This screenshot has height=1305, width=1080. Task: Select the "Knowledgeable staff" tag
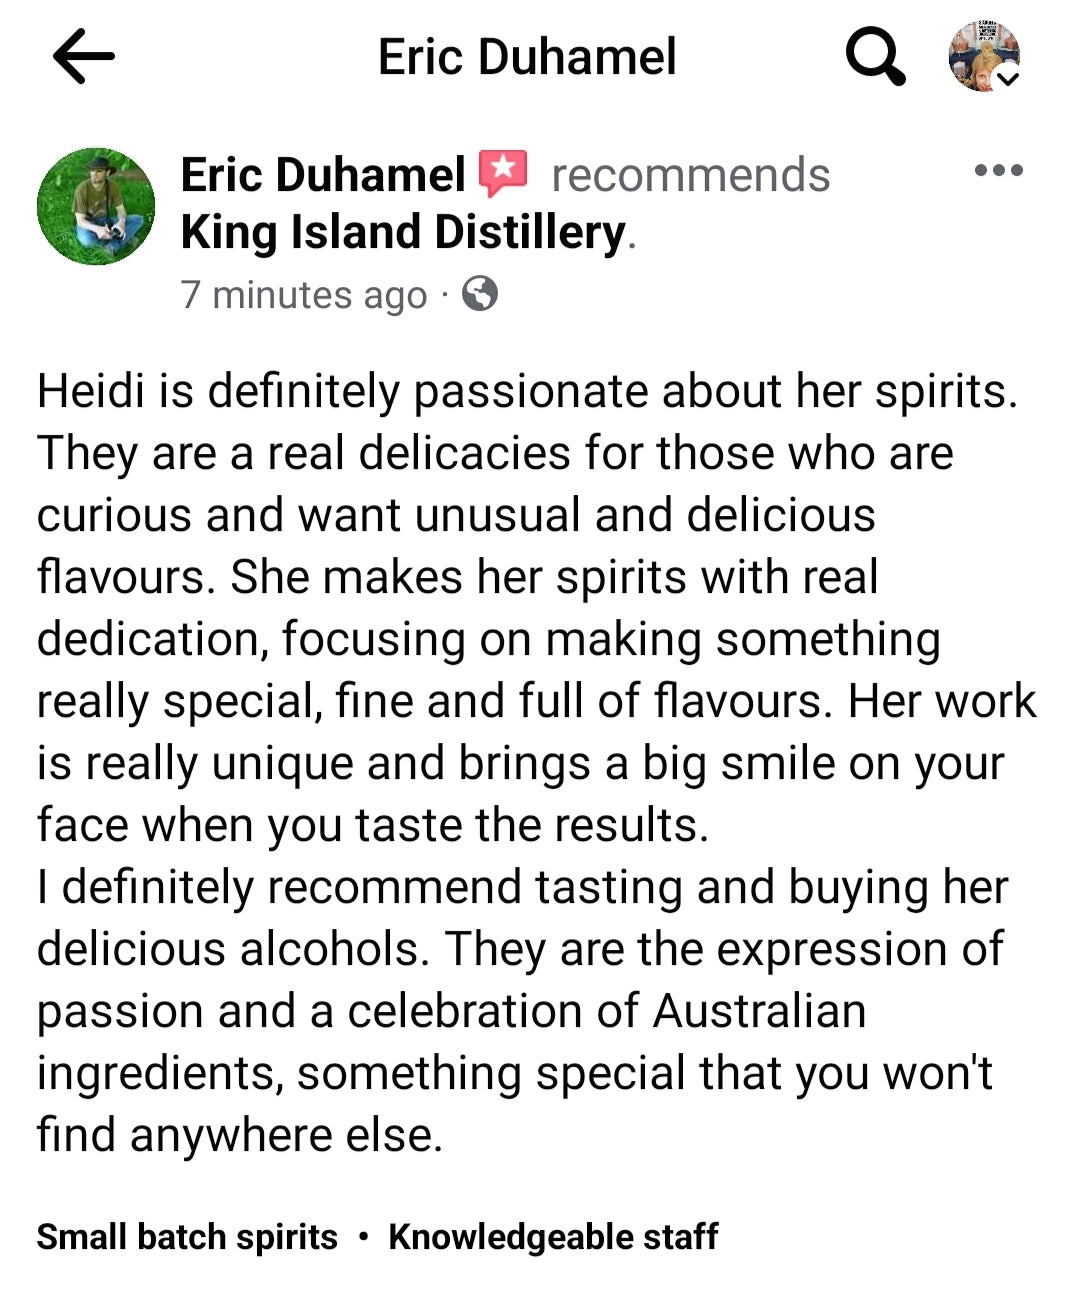click(x=553, y=1237)
